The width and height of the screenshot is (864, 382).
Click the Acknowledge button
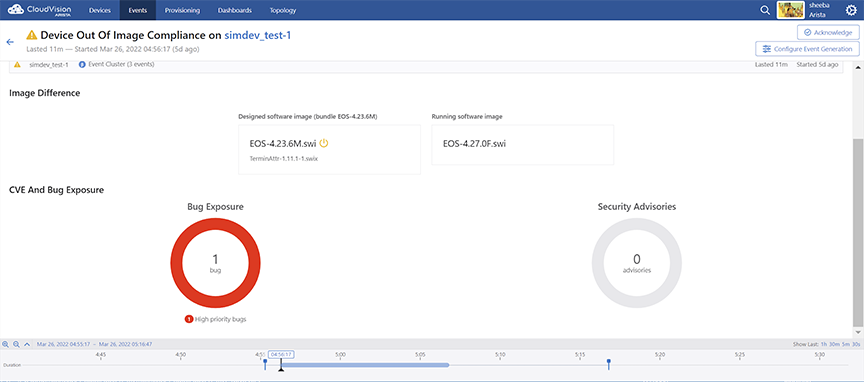[828, 33]
